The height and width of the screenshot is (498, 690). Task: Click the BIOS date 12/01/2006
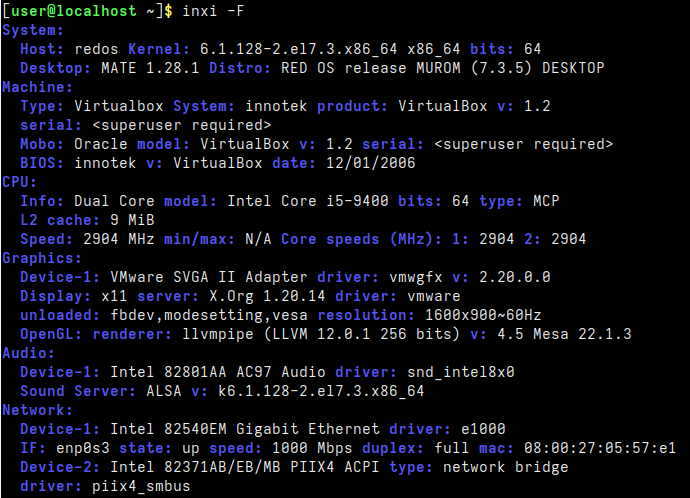[x=371, y=163]
